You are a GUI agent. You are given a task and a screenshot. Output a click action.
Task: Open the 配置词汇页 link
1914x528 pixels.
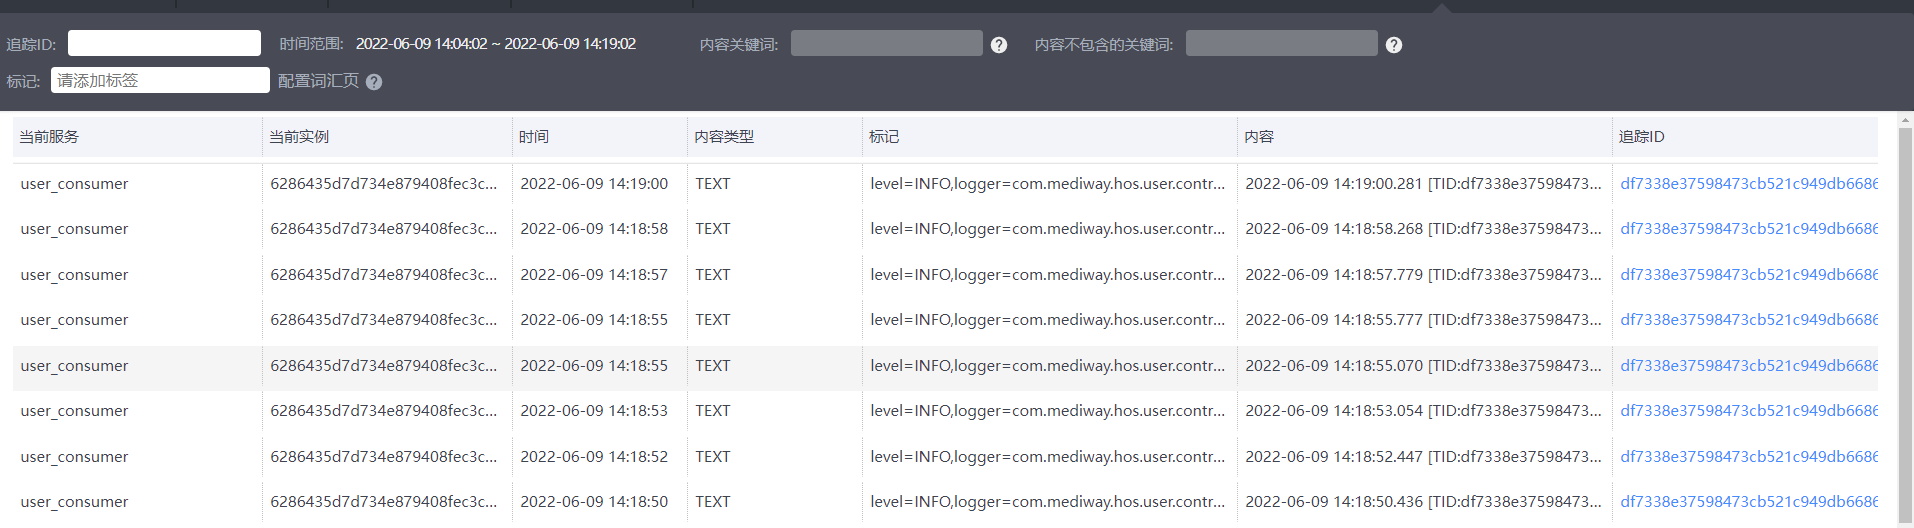(x=318, y=81)
